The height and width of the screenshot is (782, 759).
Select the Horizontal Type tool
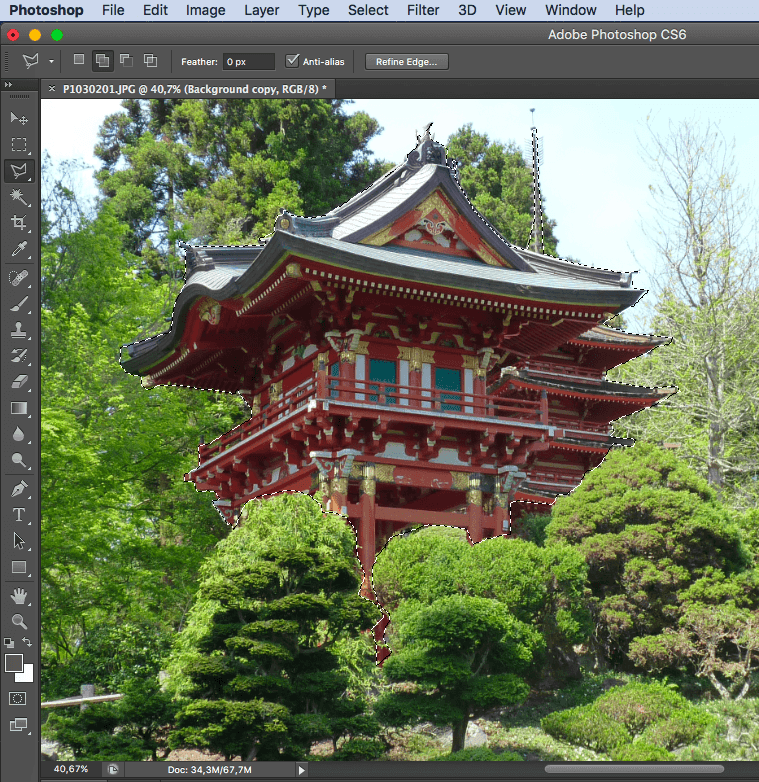click(x=19, y=515)
